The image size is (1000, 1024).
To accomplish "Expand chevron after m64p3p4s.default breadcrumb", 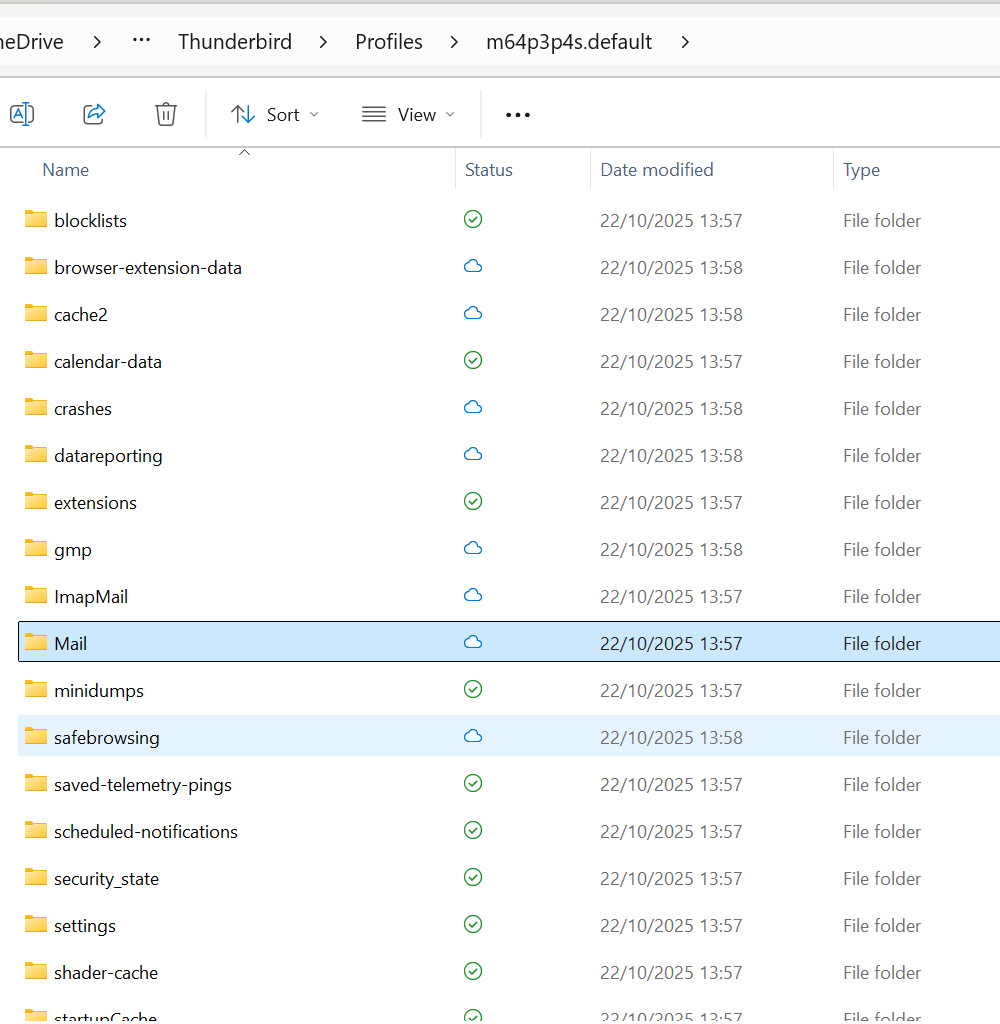I will point(685,42).
